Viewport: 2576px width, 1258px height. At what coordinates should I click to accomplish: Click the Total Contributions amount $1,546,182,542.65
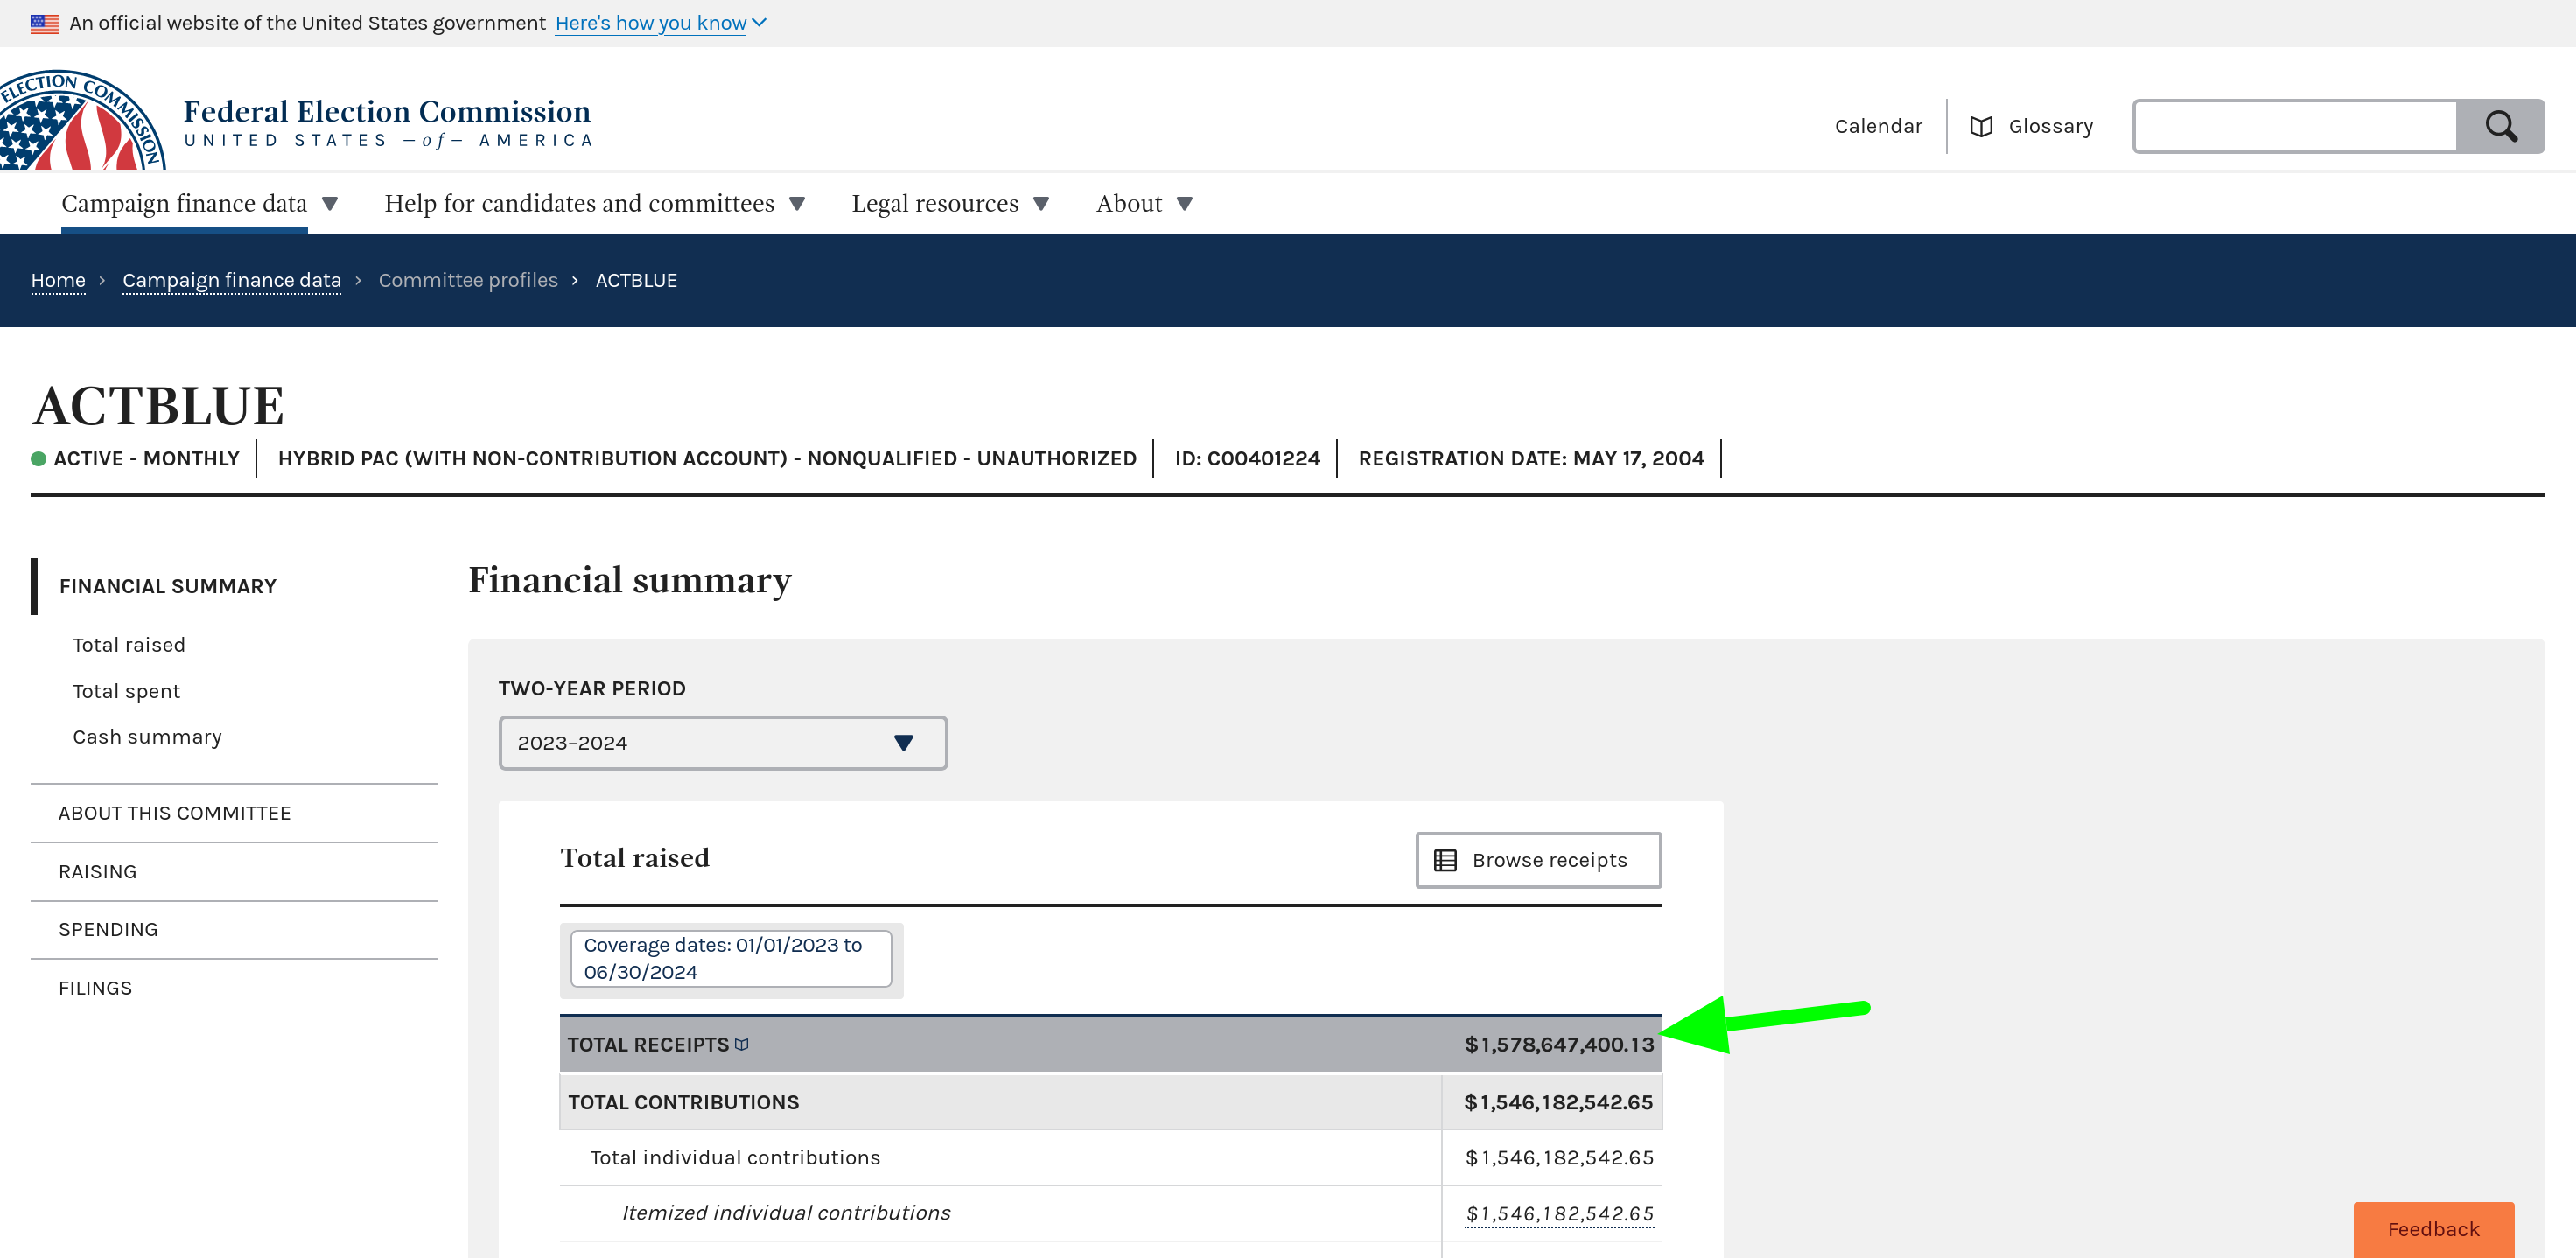(x=1558, y=1102)
